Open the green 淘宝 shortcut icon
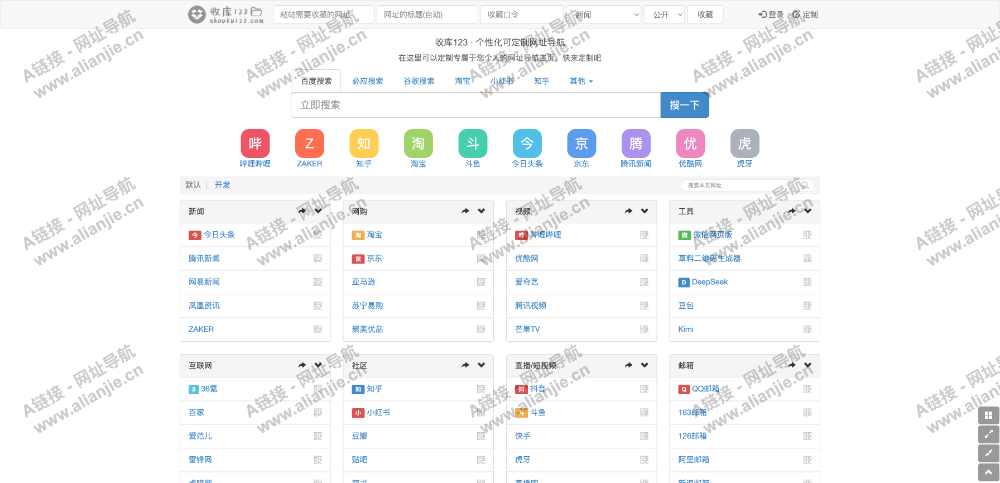The image size is (1000, 483). (418, 144)
